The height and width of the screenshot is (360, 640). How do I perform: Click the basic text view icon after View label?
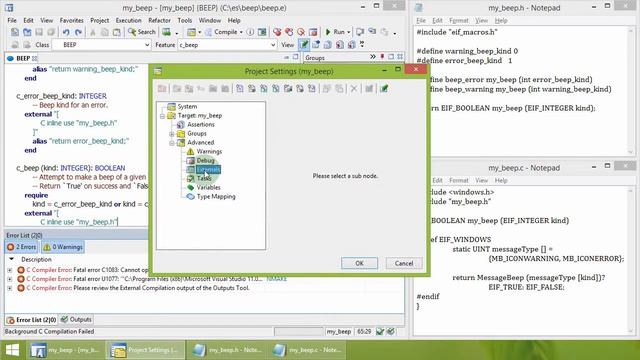tap(304, 45)
